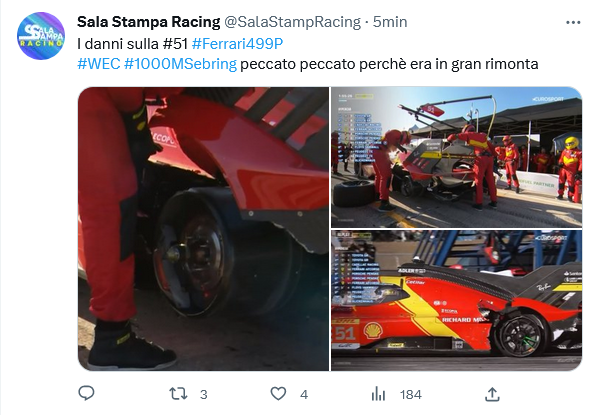Click the Sala Stampa Racing display name
The width and height of the screenshot is (598, 415).
[x=148, y=22]
